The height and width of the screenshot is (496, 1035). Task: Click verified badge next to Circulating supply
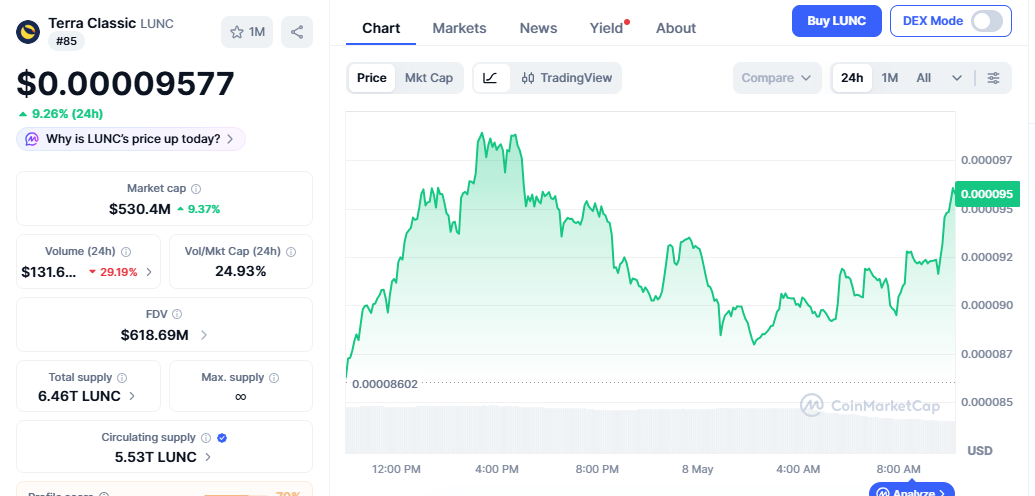pos(222,437)
